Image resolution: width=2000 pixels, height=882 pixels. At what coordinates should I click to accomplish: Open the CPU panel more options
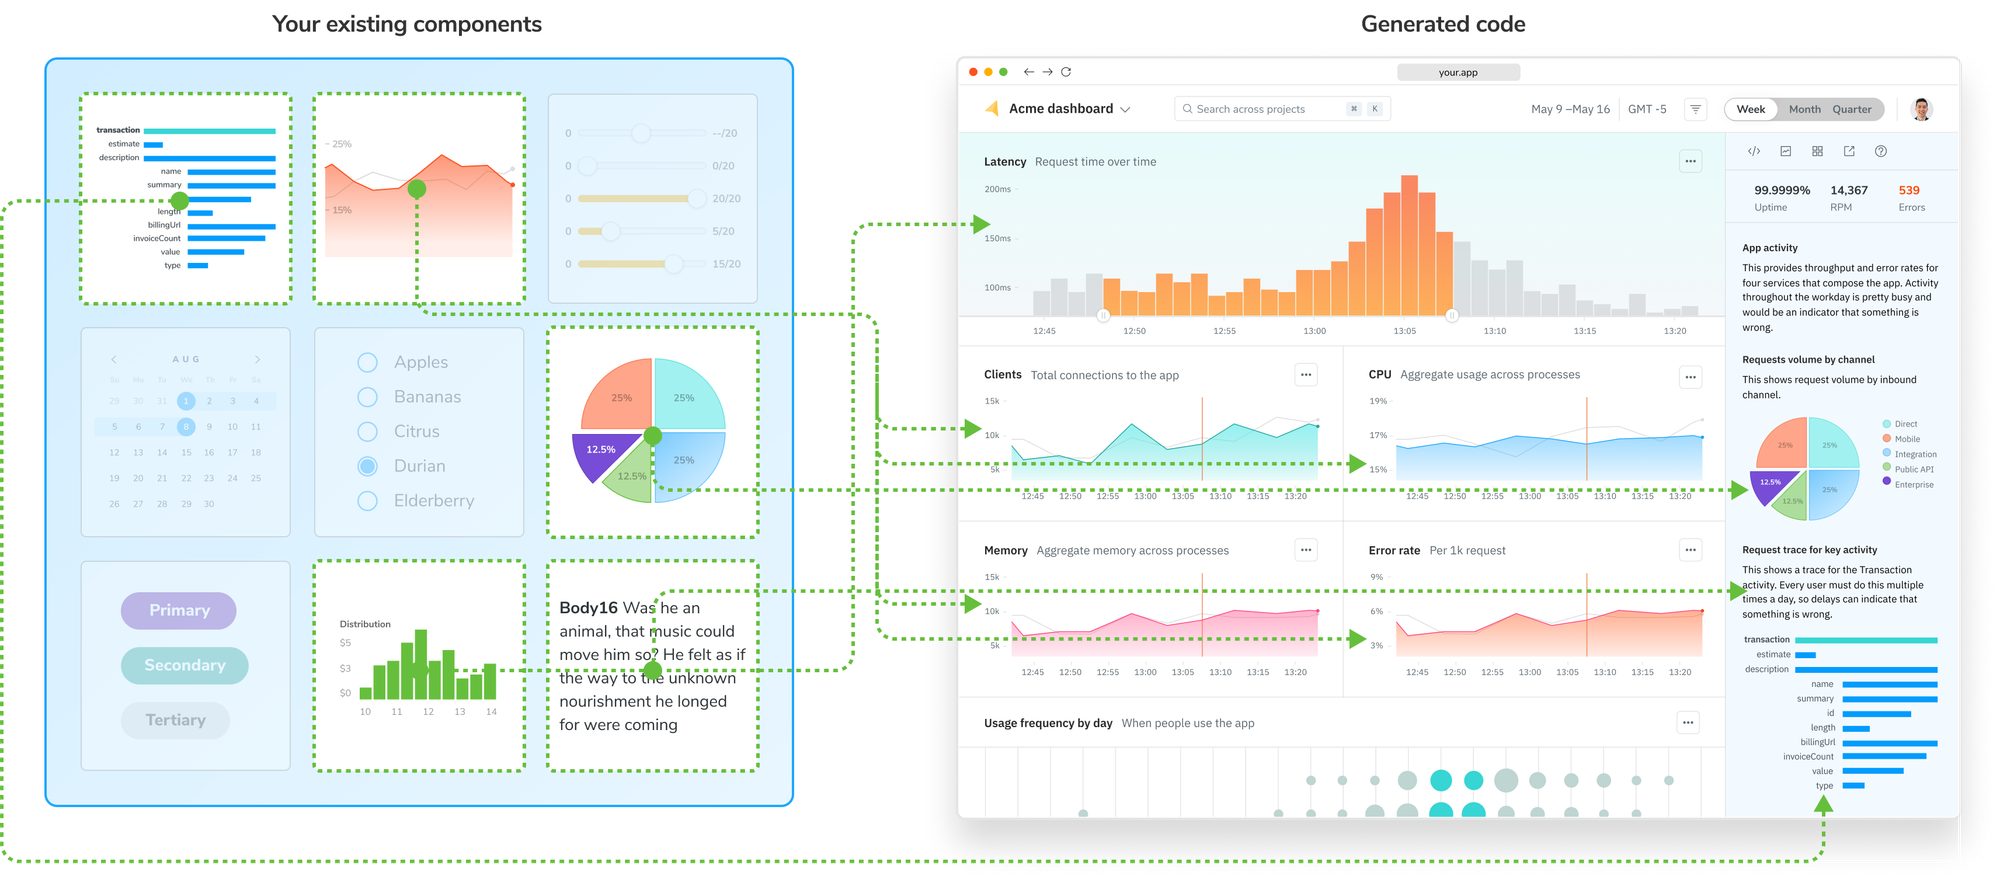tap(1690, 377)
